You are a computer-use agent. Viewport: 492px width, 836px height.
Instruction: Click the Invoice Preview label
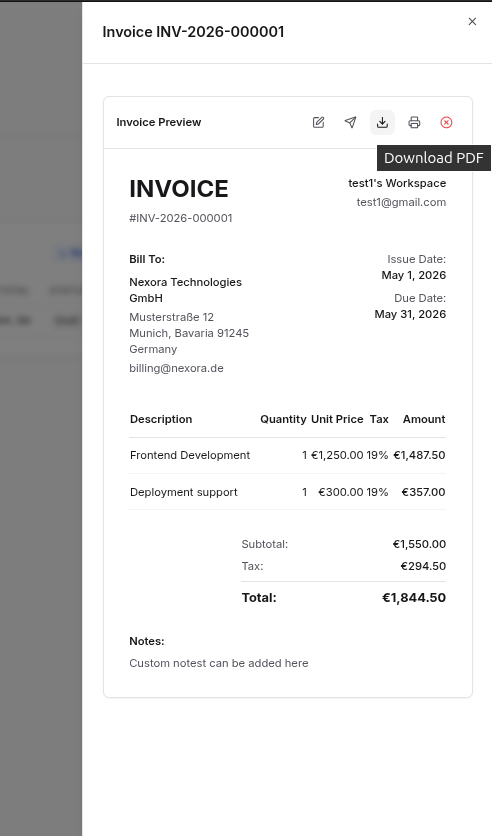159,122
